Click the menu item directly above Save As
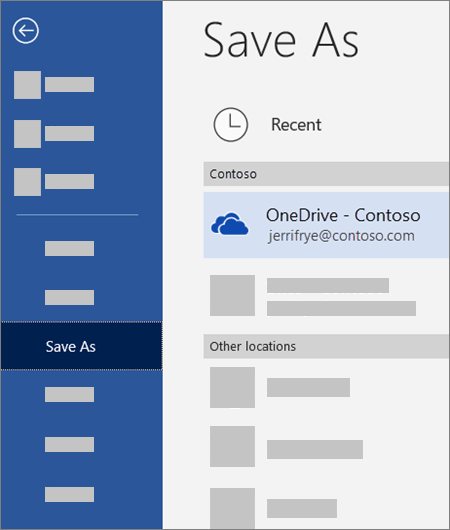 (x=70, y=297)
